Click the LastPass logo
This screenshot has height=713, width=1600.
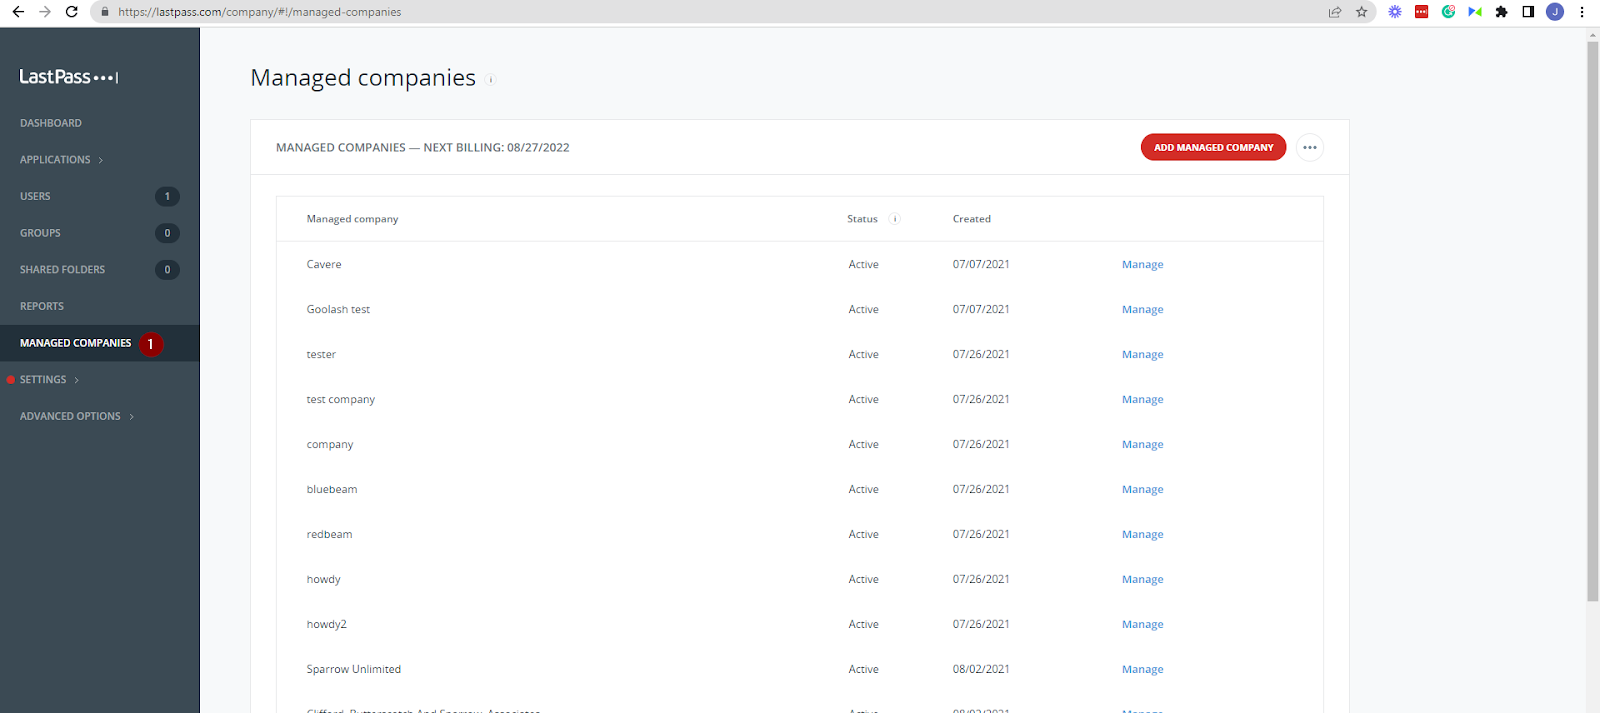click(x=69, y=77)
